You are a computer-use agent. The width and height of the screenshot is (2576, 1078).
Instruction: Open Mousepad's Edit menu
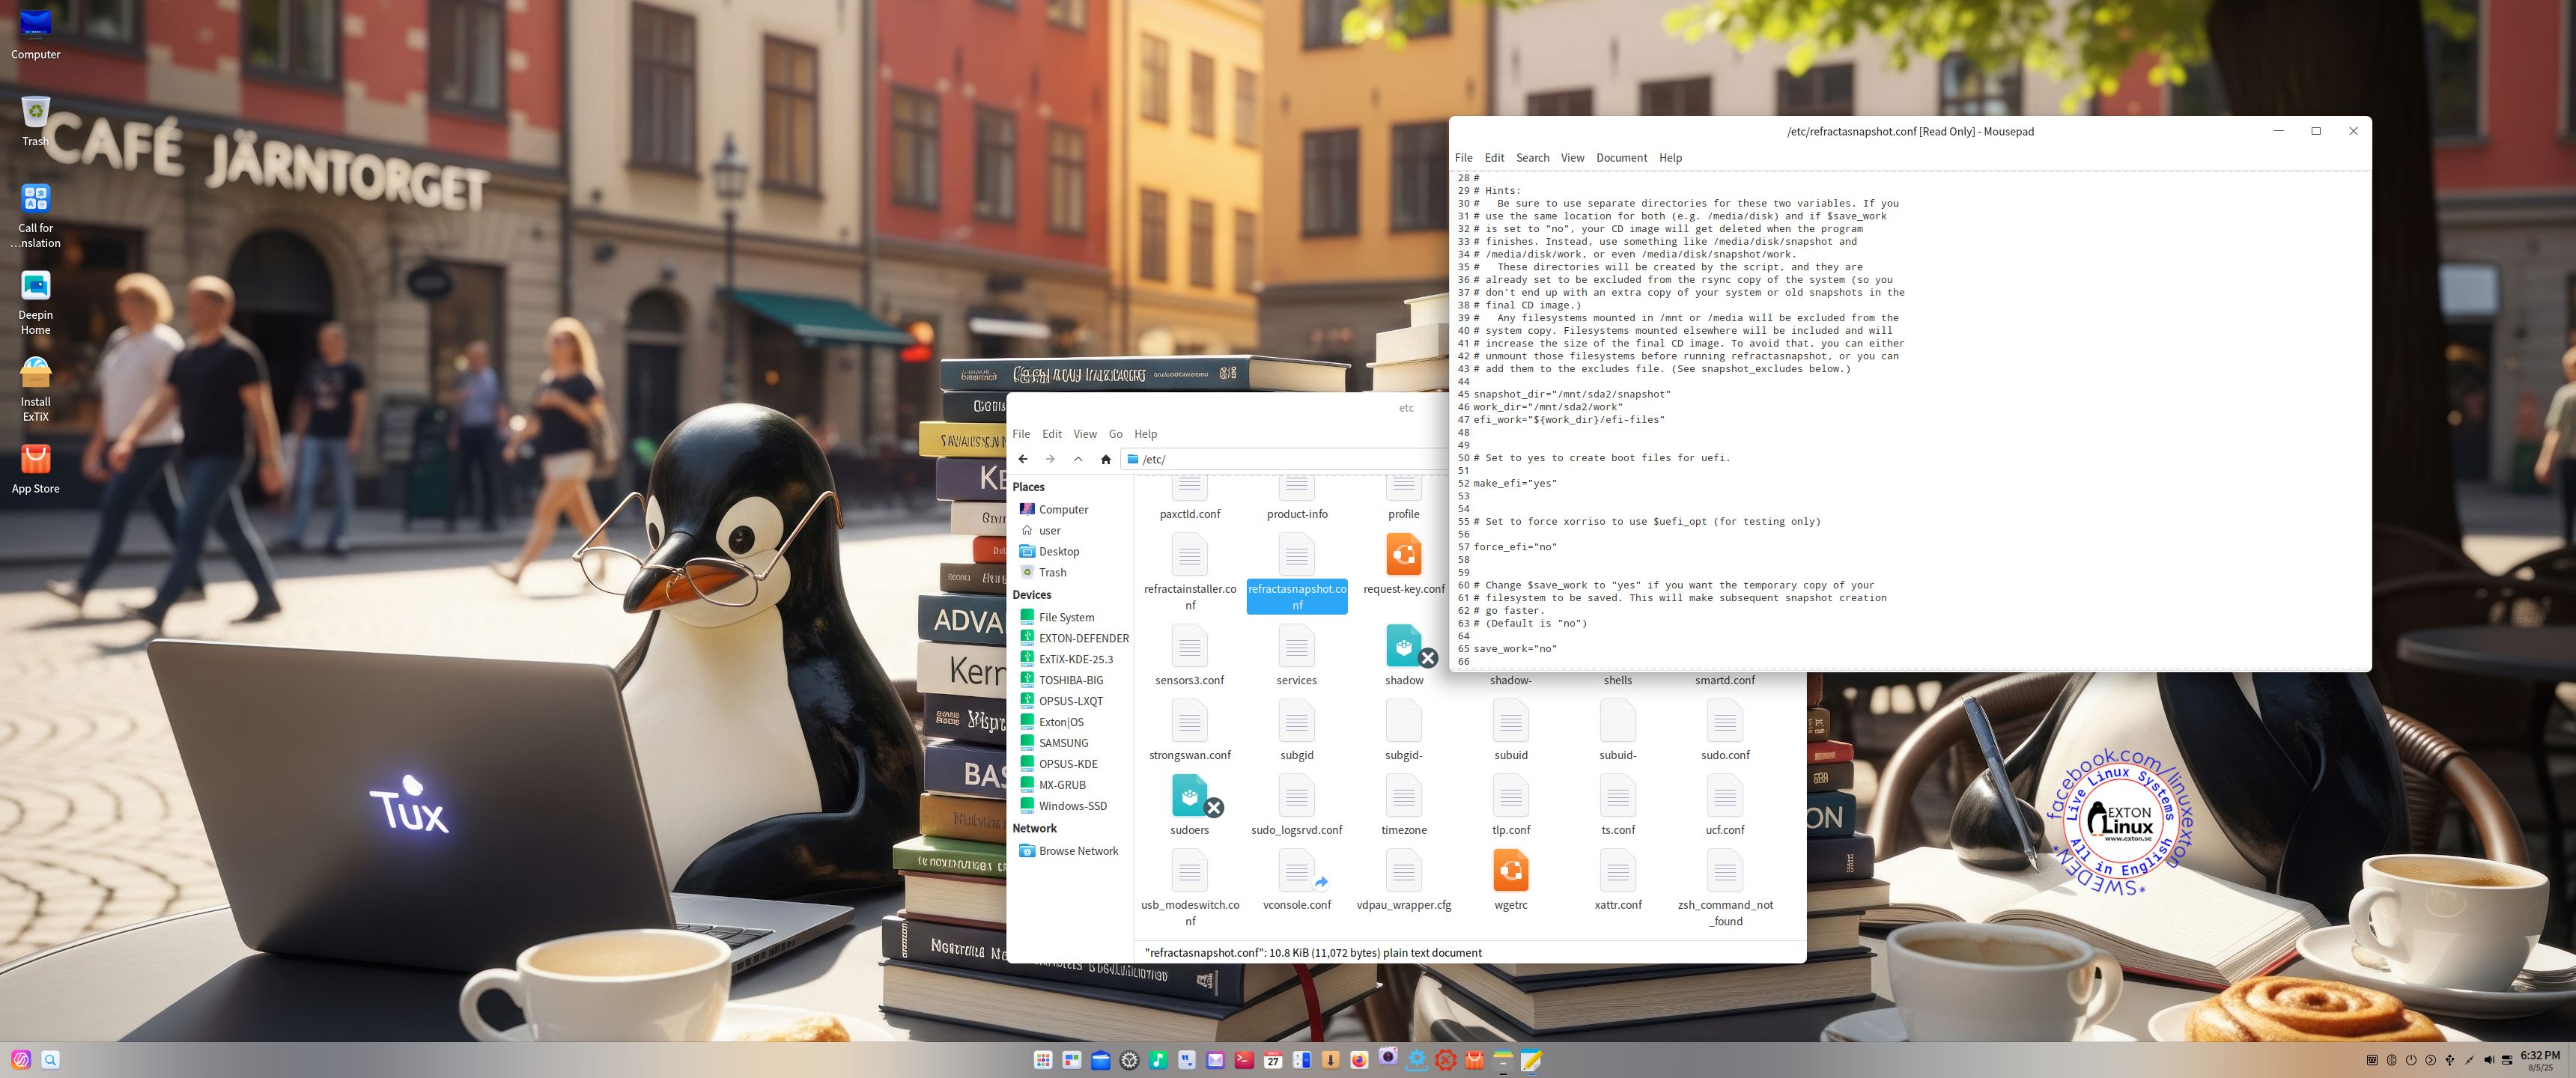pos(1494,157)
